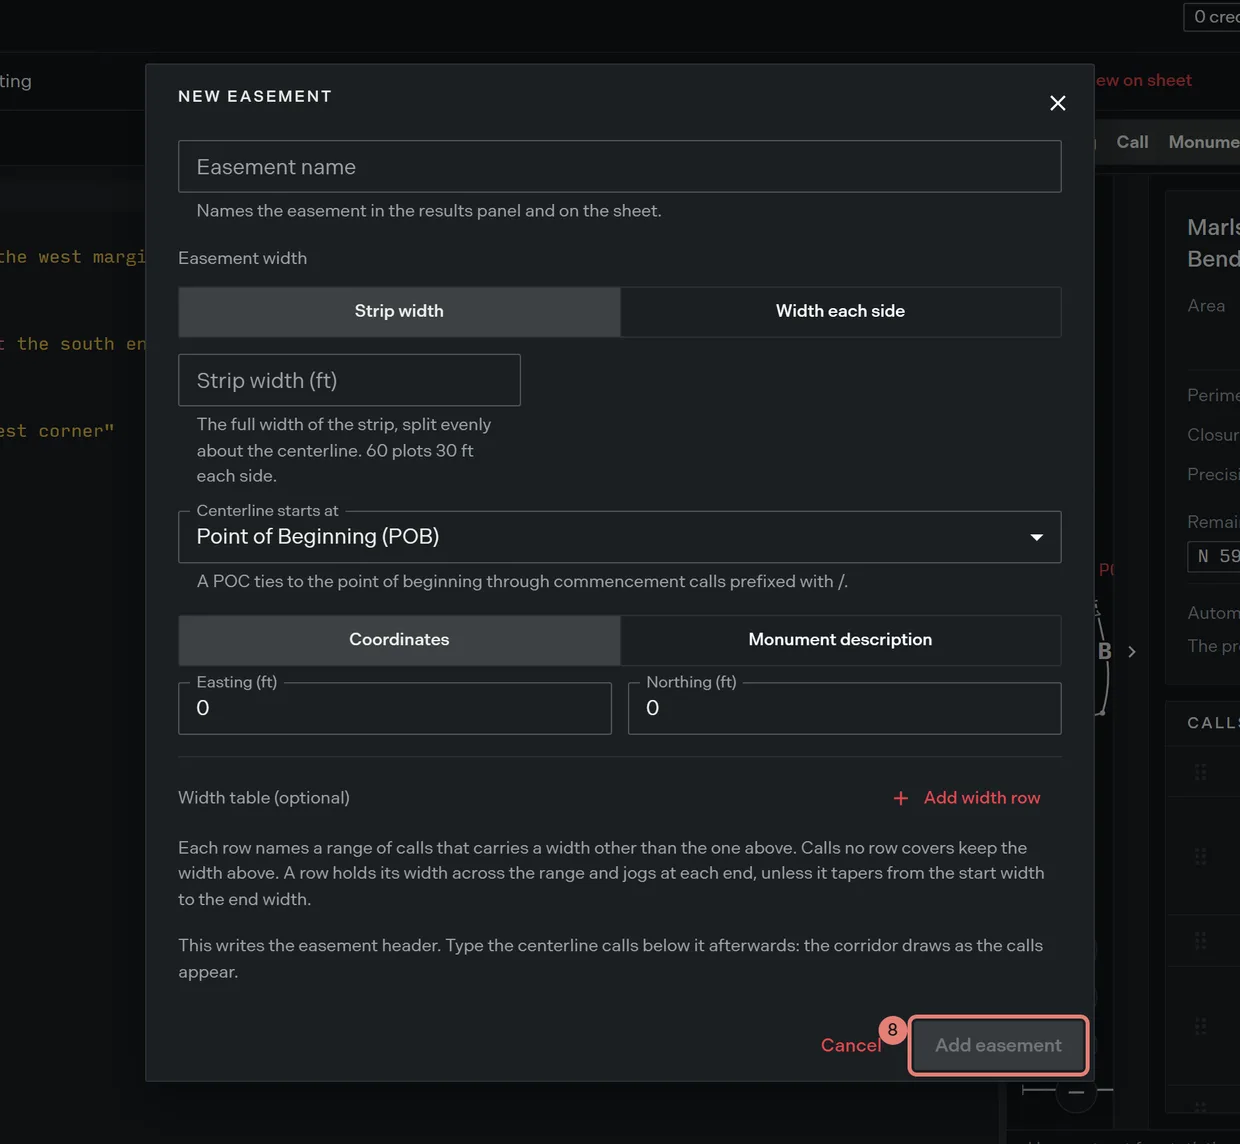Open the Centerline starts at dropdown
Screen dimensions: 1240x1144
pyautogui.click(x=619, y=537)
